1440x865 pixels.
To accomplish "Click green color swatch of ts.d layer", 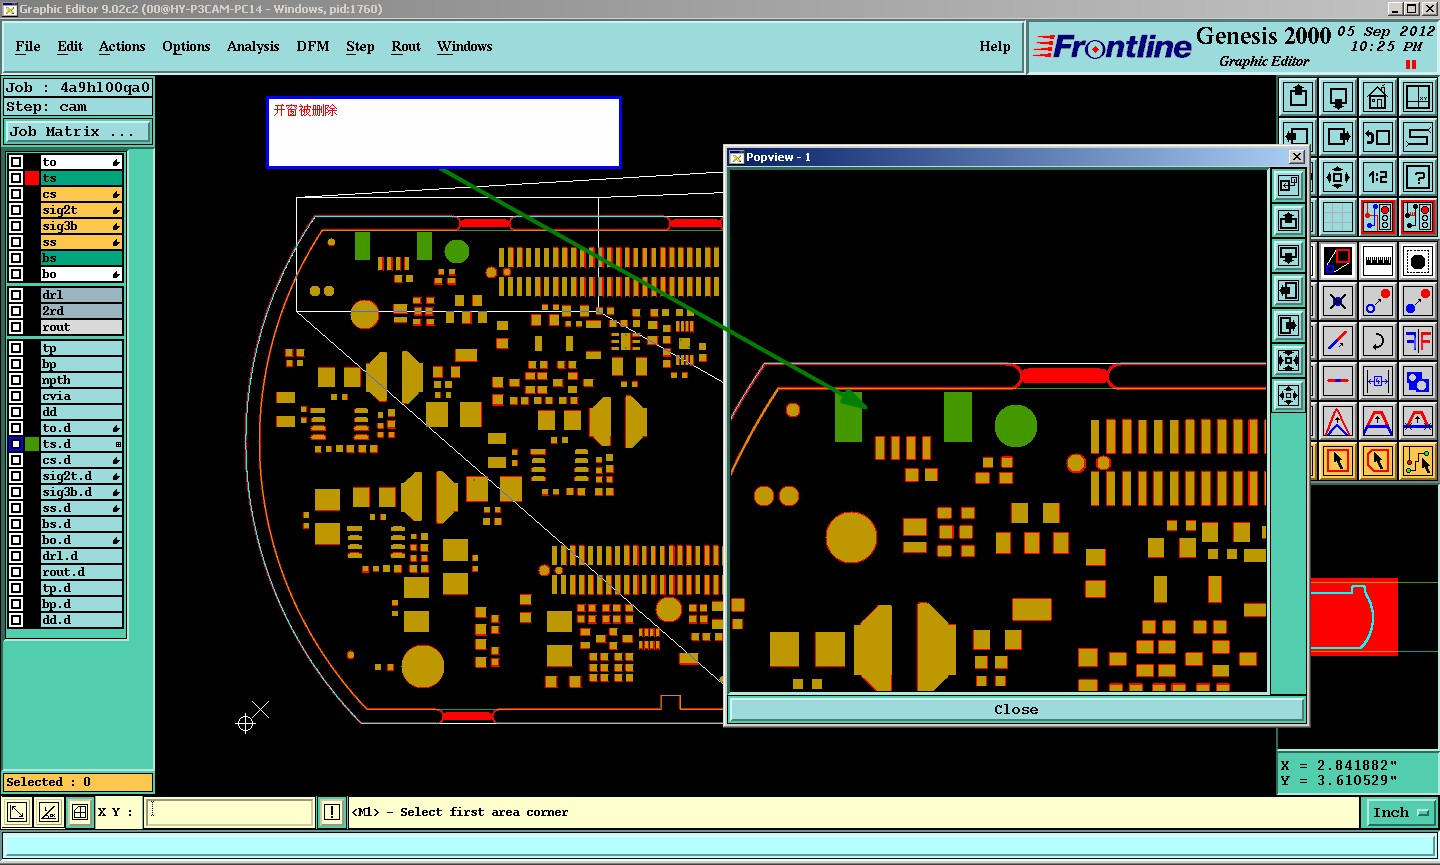I will 32,444.
